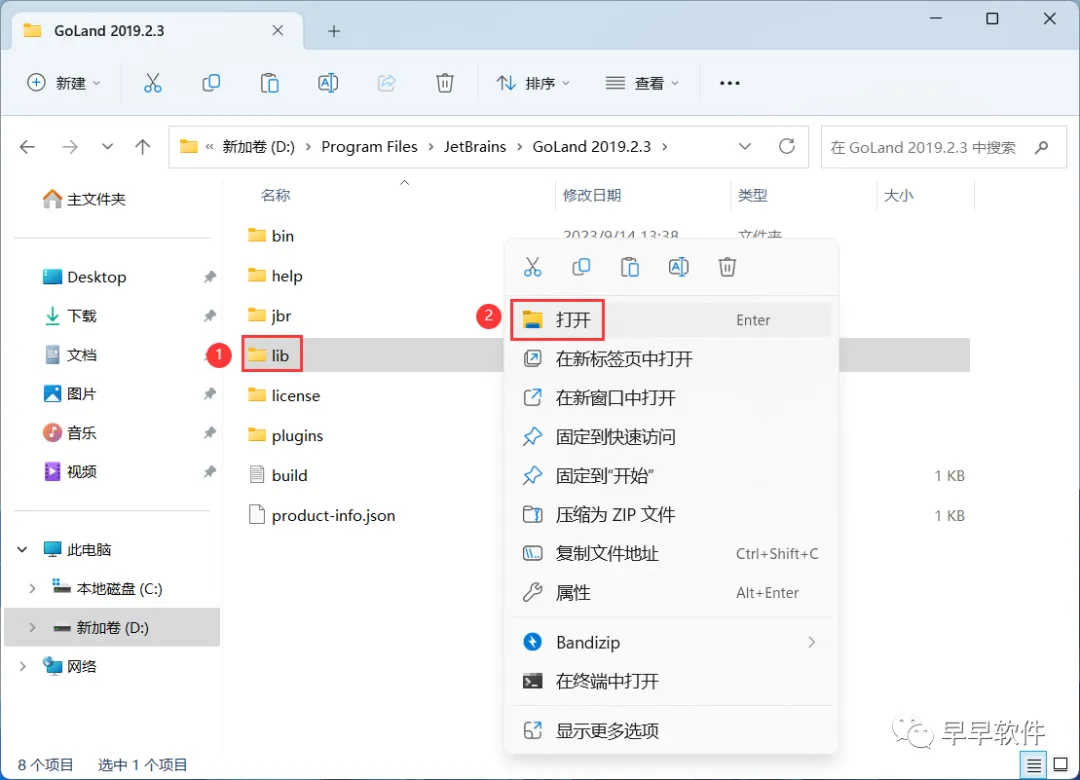This screenshot has width=1080, height=780.
Task: Open the 新建 dropdown menu
Action: point(64,83)
